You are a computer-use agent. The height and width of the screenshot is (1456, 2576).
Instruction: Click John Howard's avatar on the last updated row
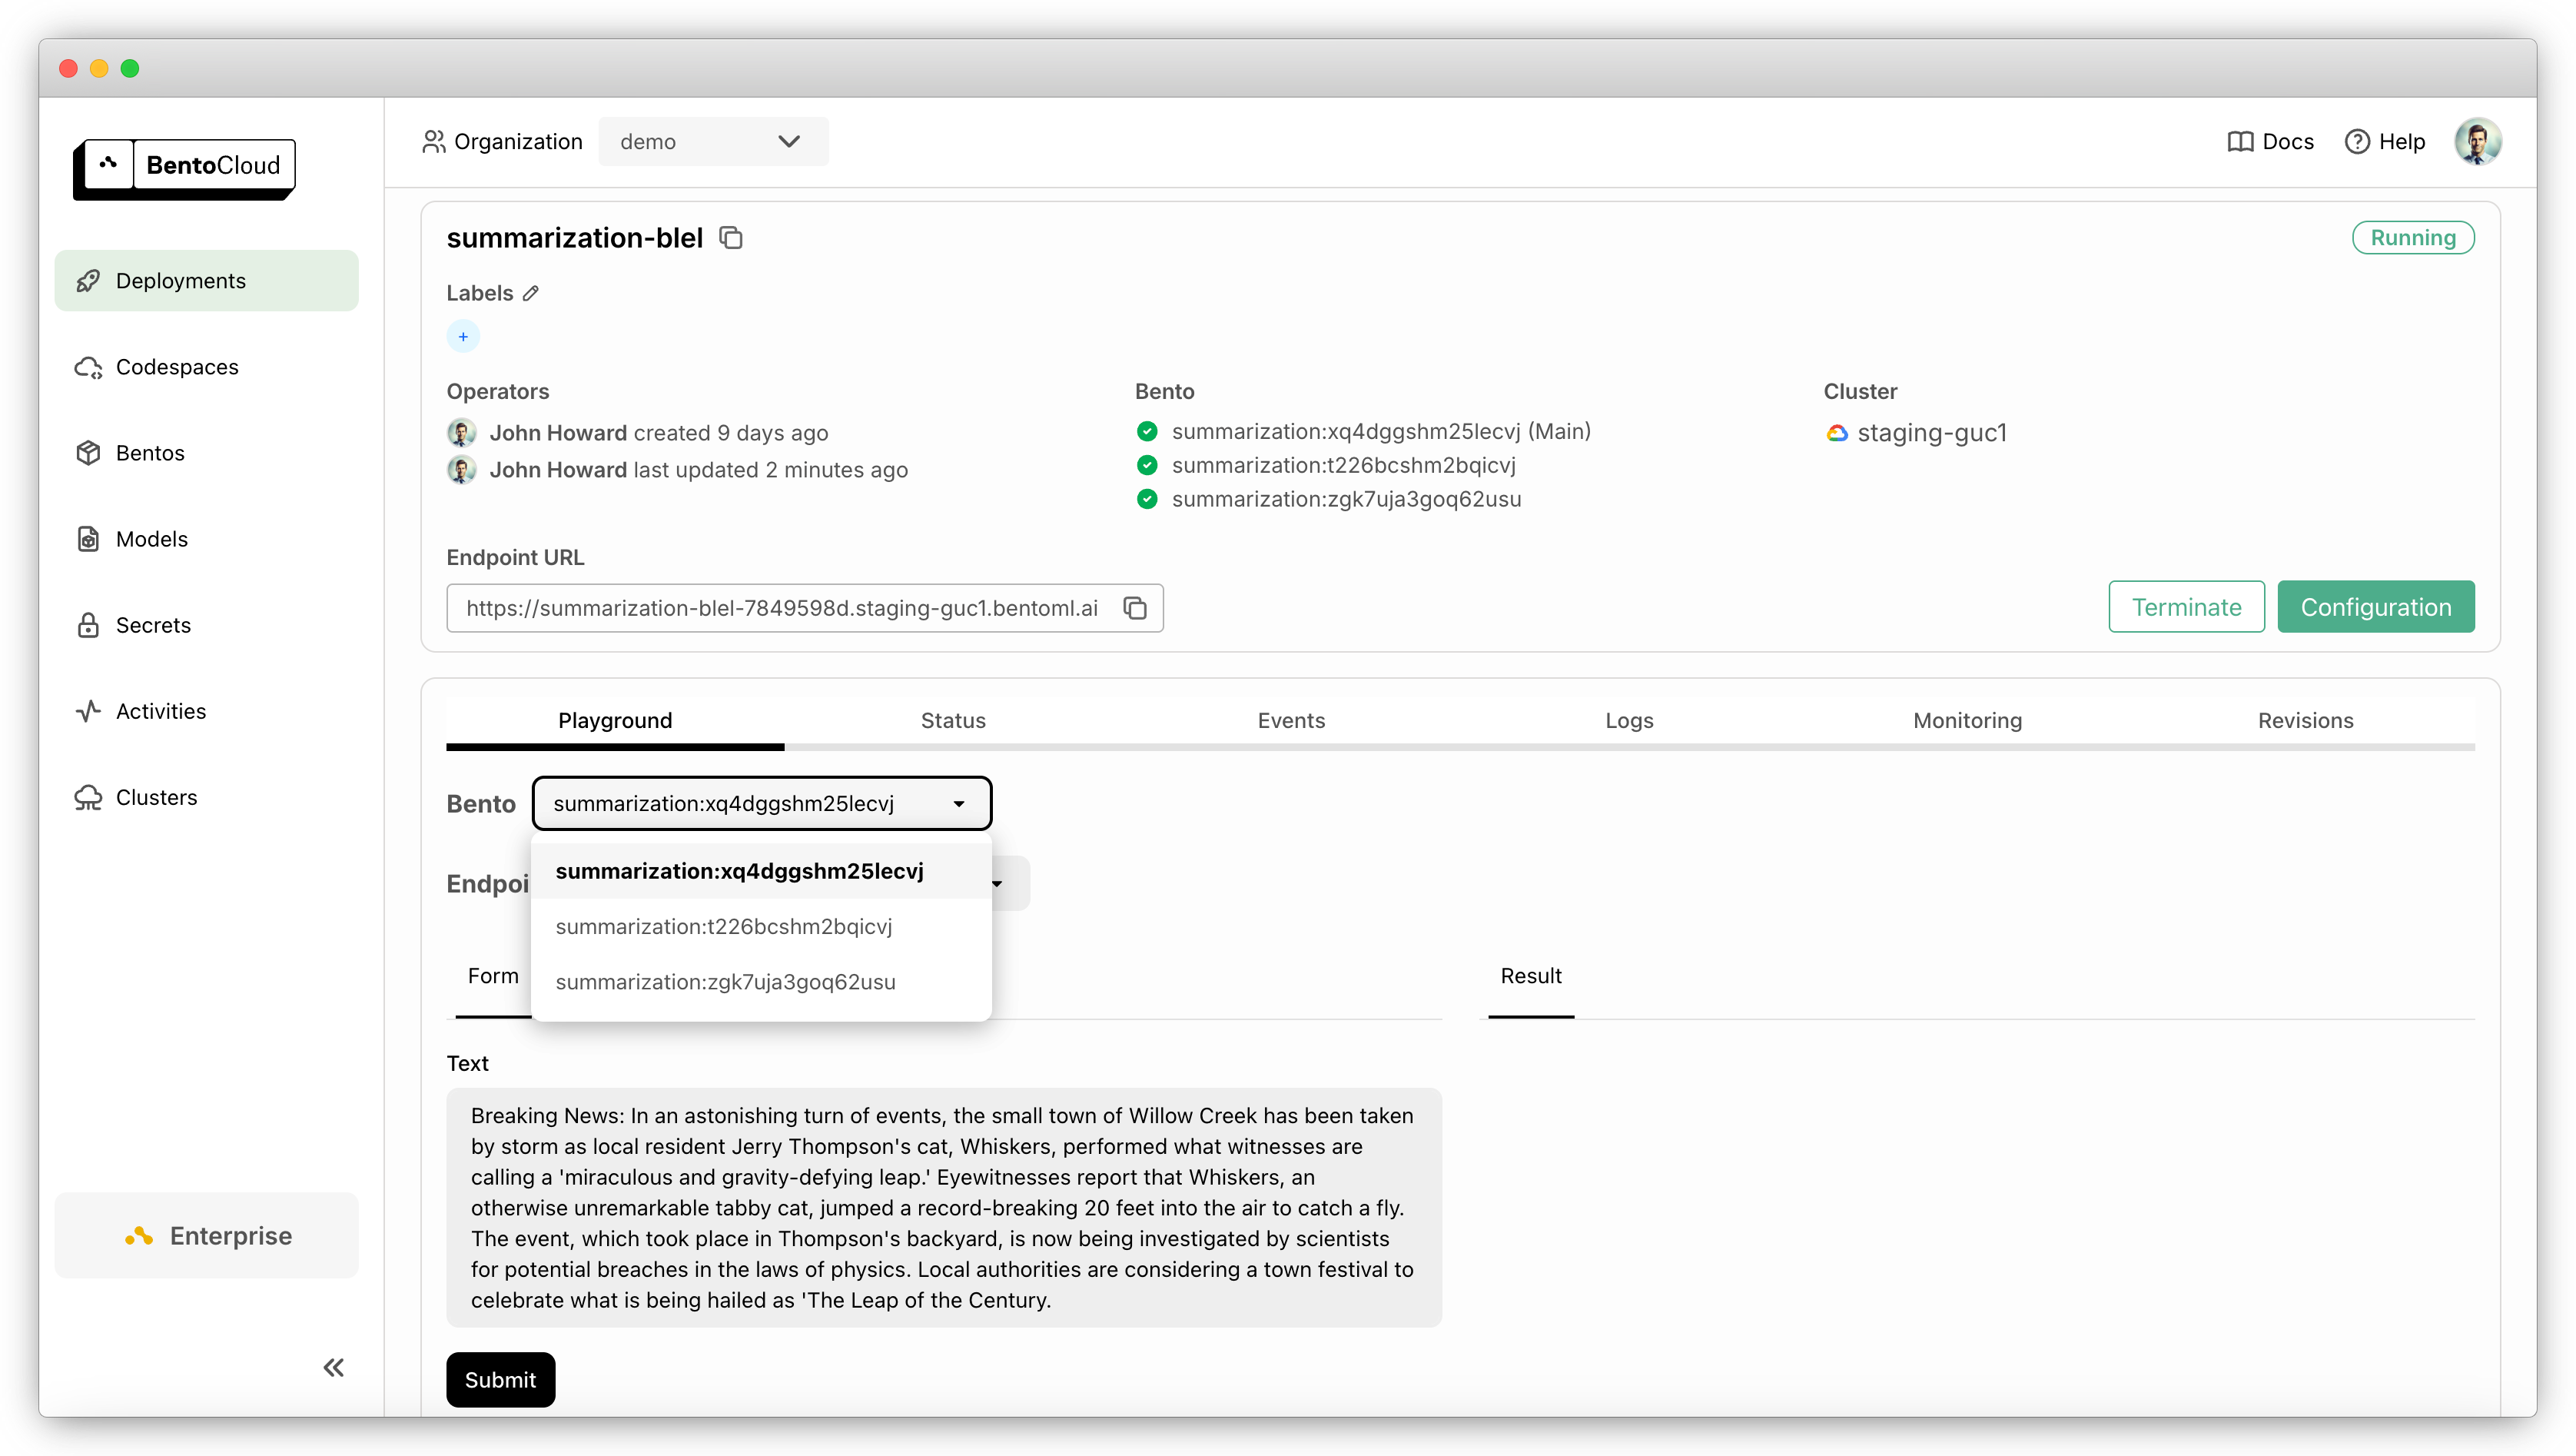click(x=461, y=470)
